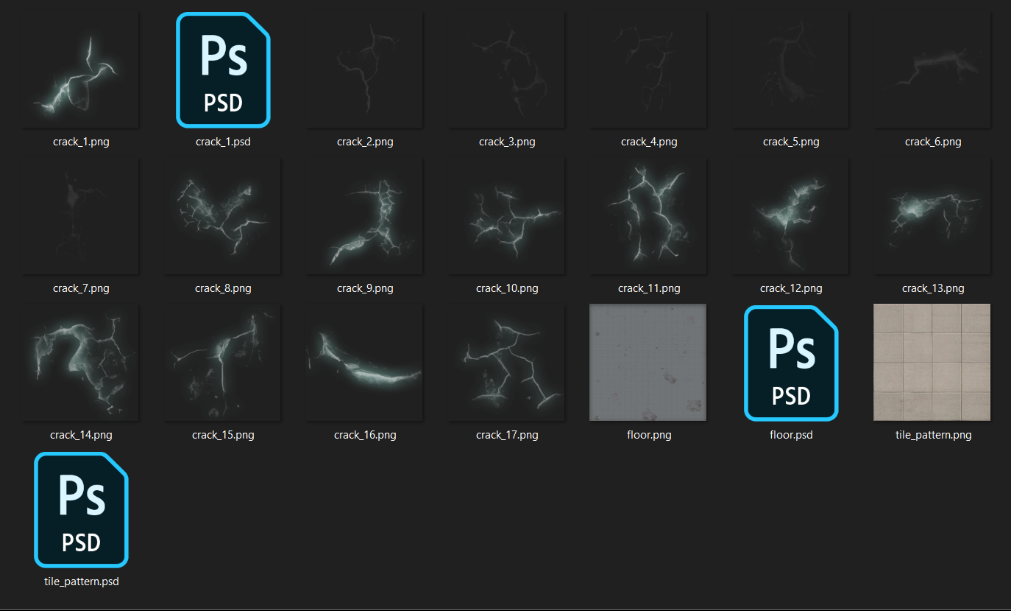Image resolution: width=1011 pixels, height=611 pixels.
Task: Select the floor.png texture thumbnail
Action: click(649, 362)
